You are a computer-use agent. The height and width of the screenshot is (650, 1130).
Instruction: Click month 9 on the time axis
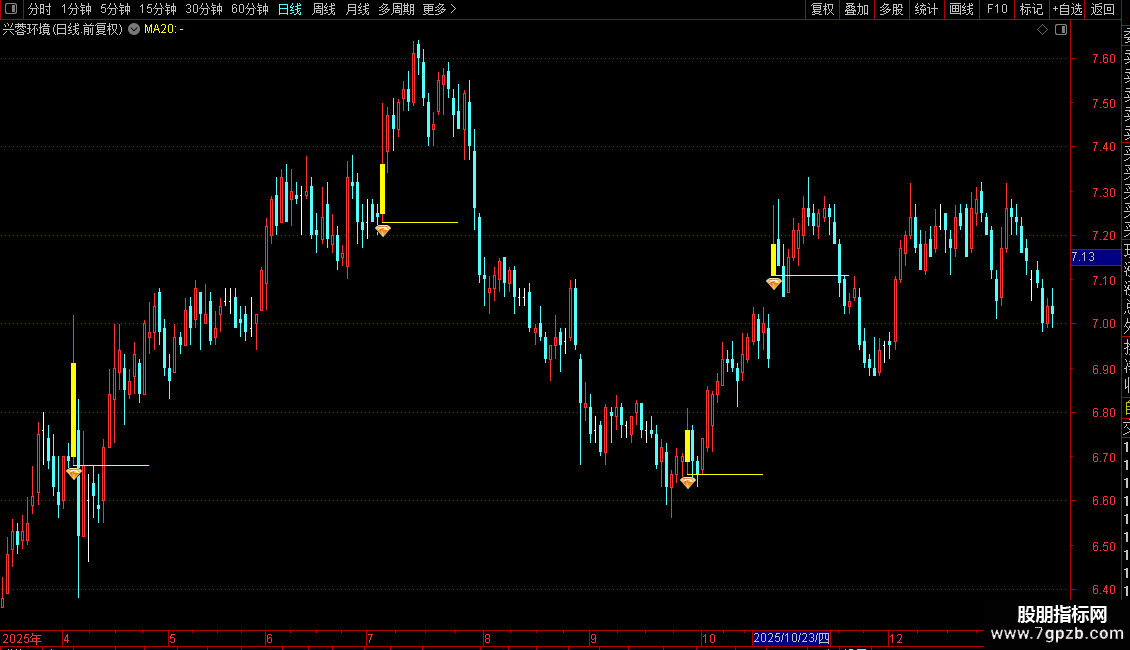click(x=593, y=638)
